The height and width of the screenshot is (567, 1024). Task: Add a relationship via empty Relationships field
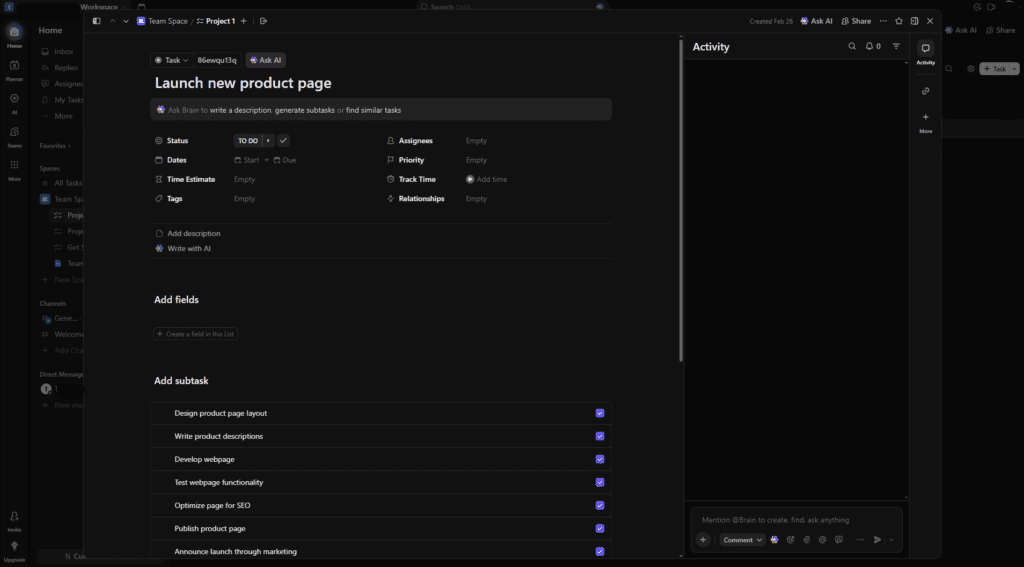(x=476, y=199)
